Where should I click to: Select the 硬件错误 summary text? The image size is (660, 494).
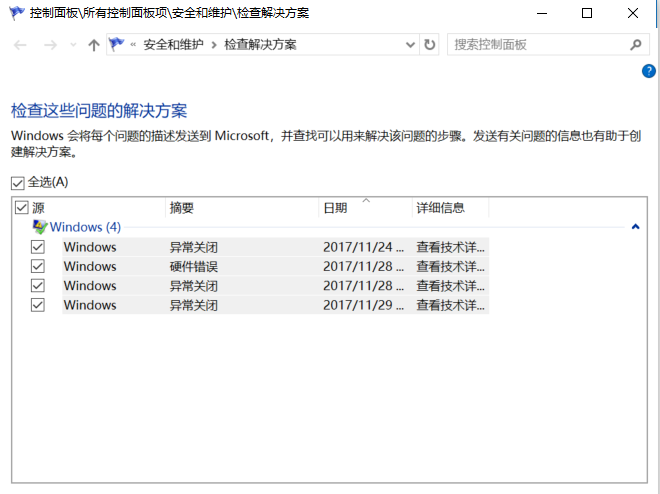[x=194, y=266]
